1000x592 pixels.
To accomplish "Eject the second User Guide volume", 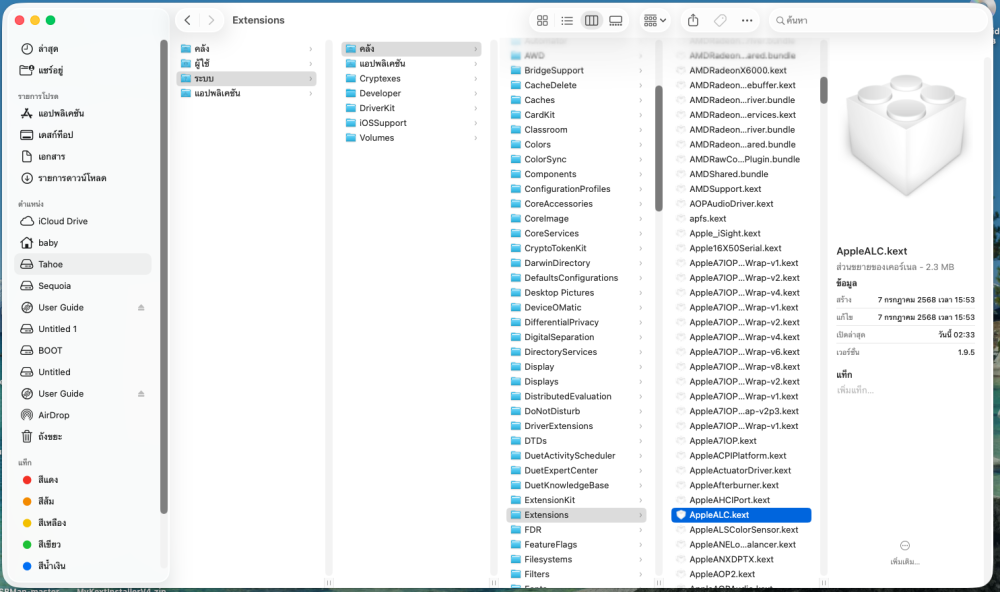I will pyautogui.click(x=141, y=394).
